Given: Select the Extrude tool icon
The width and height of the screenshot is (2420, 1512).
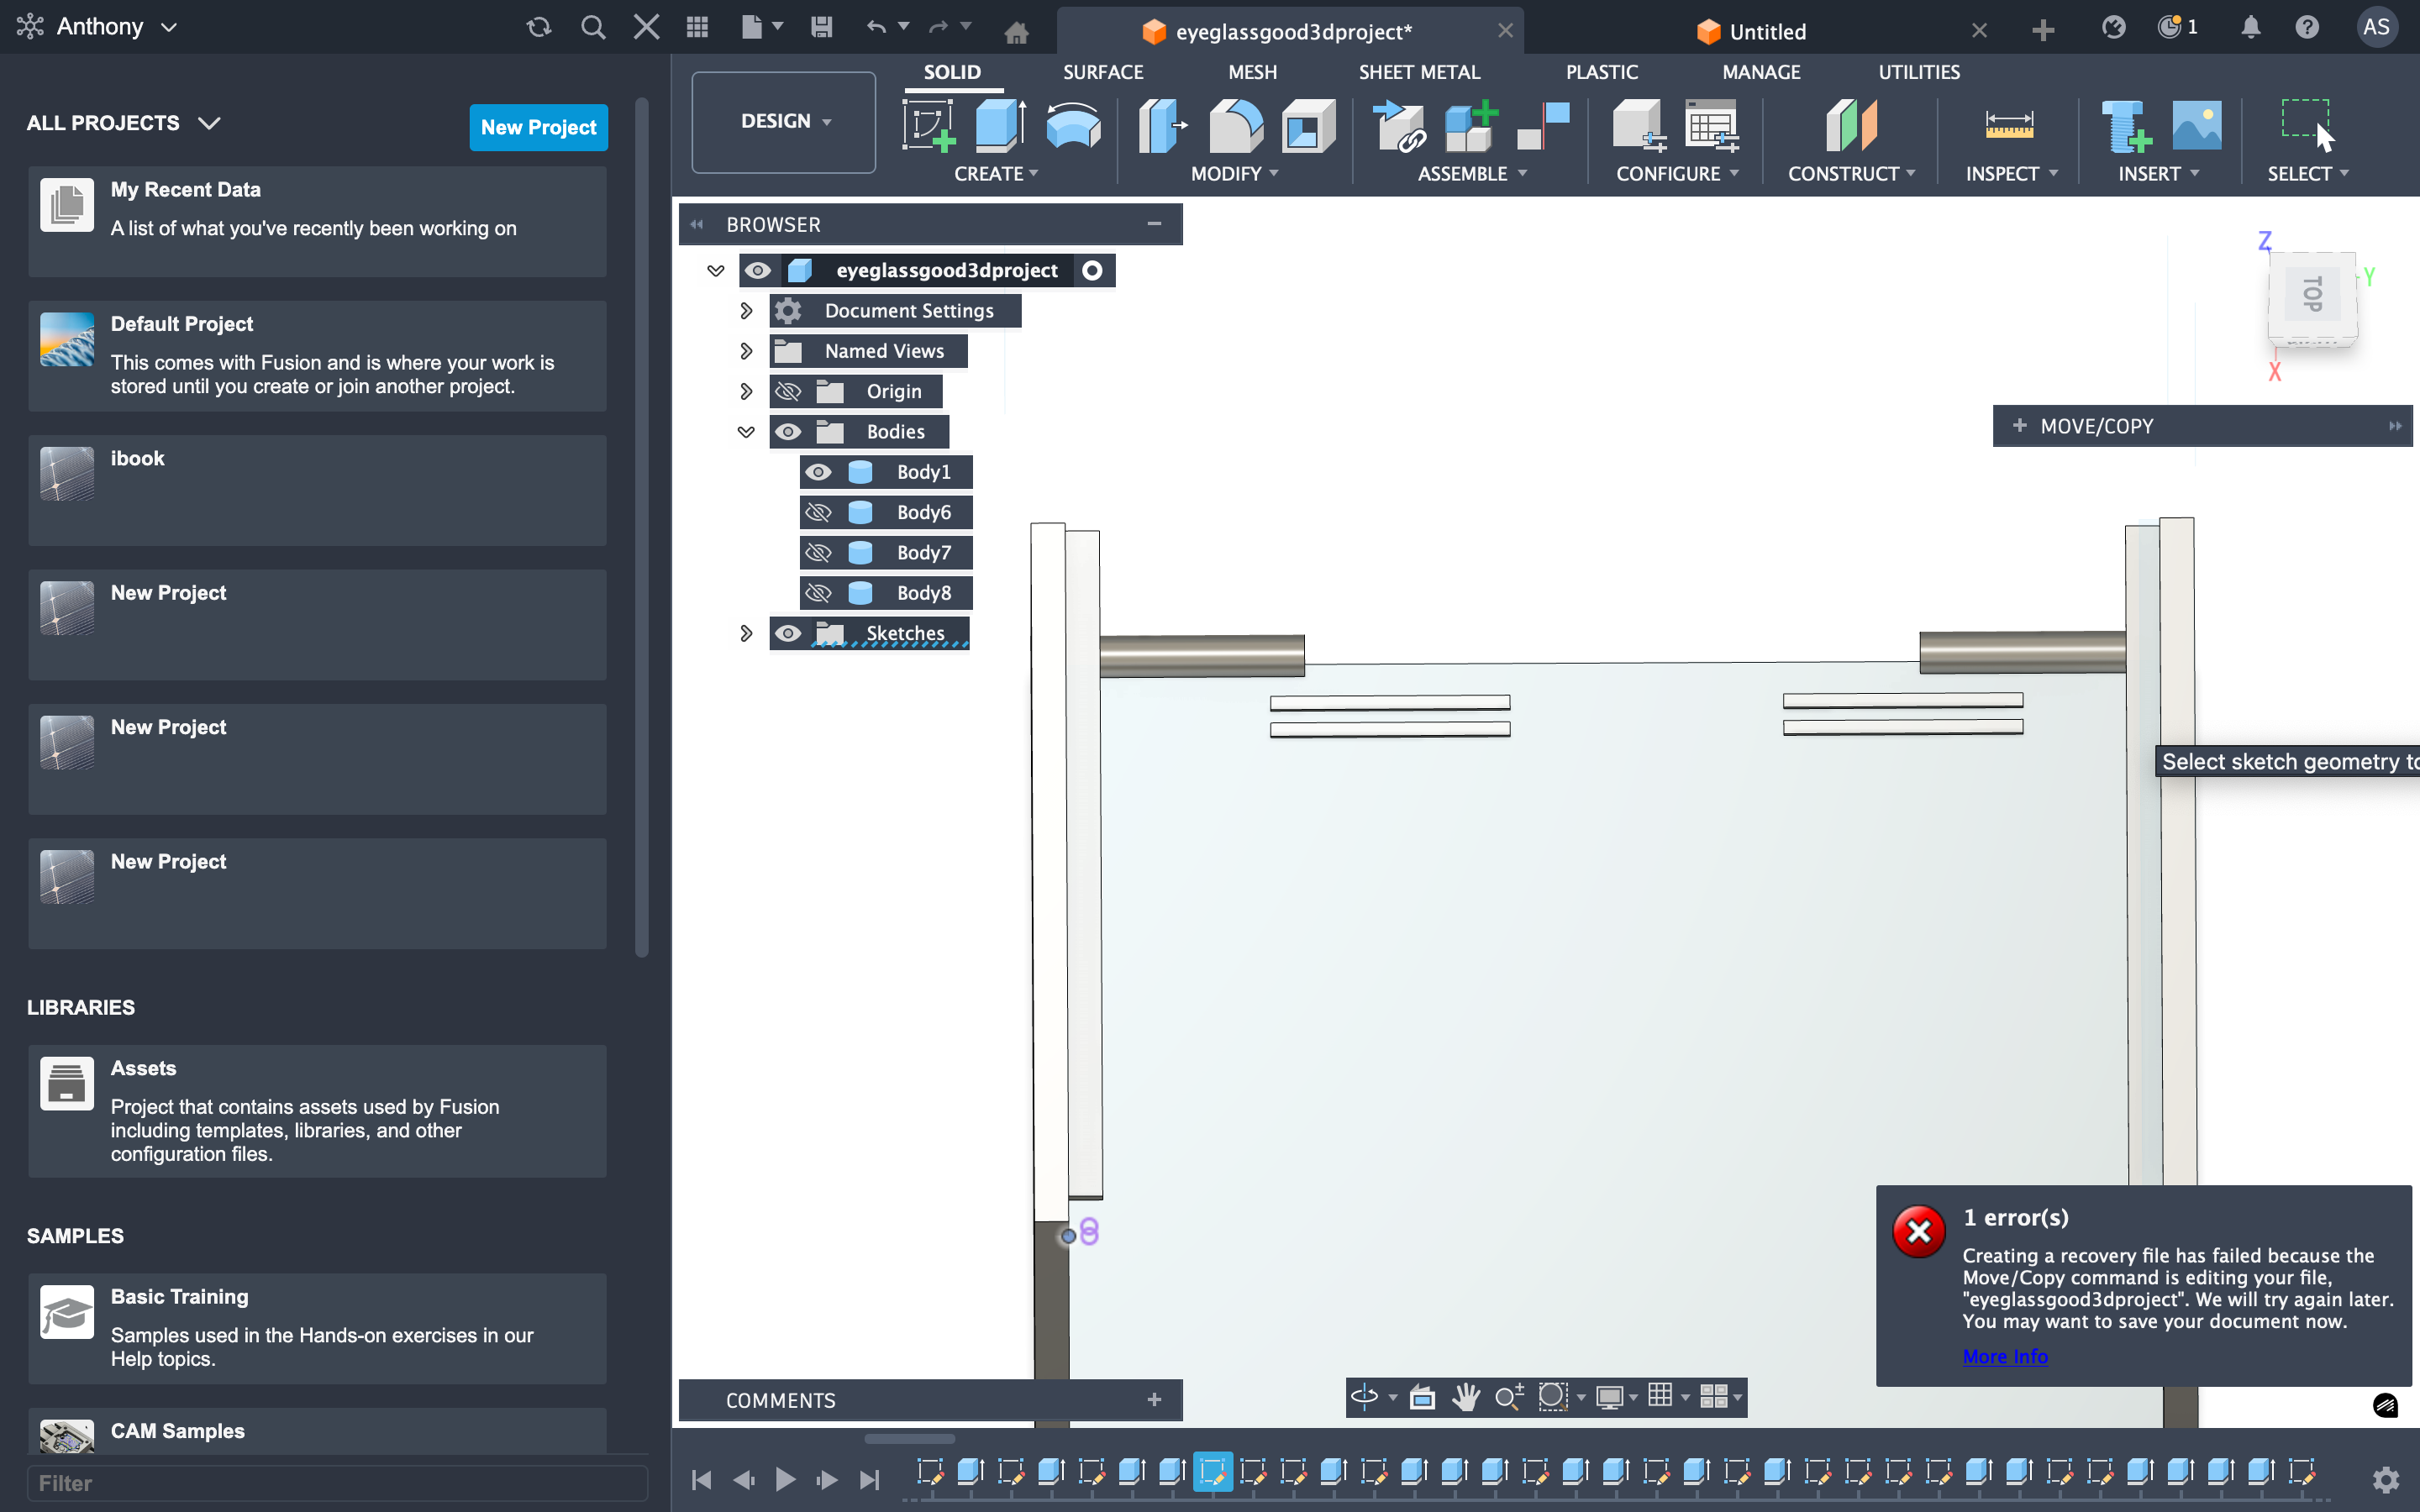Looking at the screenshot, I should point(999,126).
